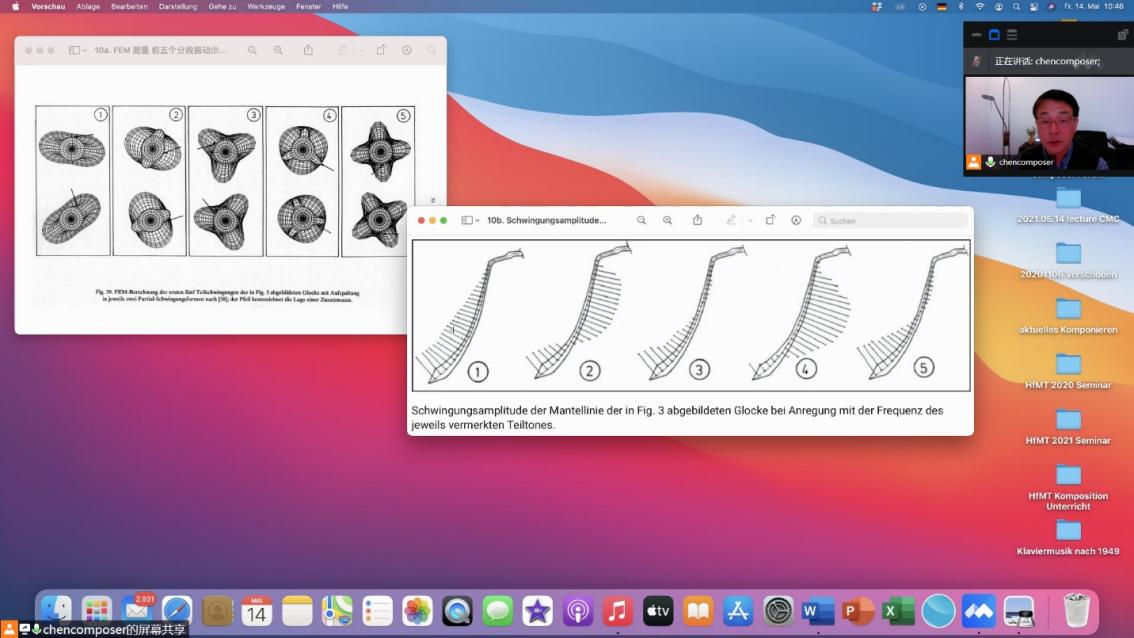This screenshot has width=1134, height=638.
Task: Click the Suchen search field in the 10b window
Action: (890, 221)
